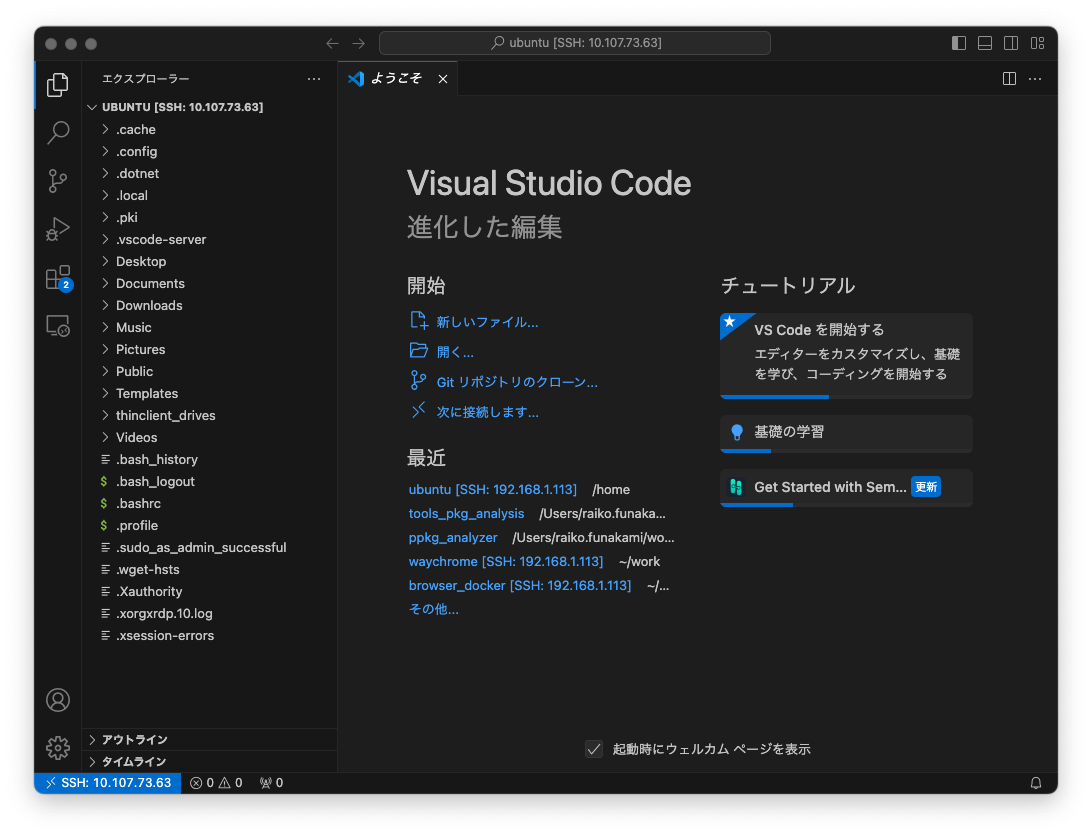Expand the .config folder

point(209,151)
